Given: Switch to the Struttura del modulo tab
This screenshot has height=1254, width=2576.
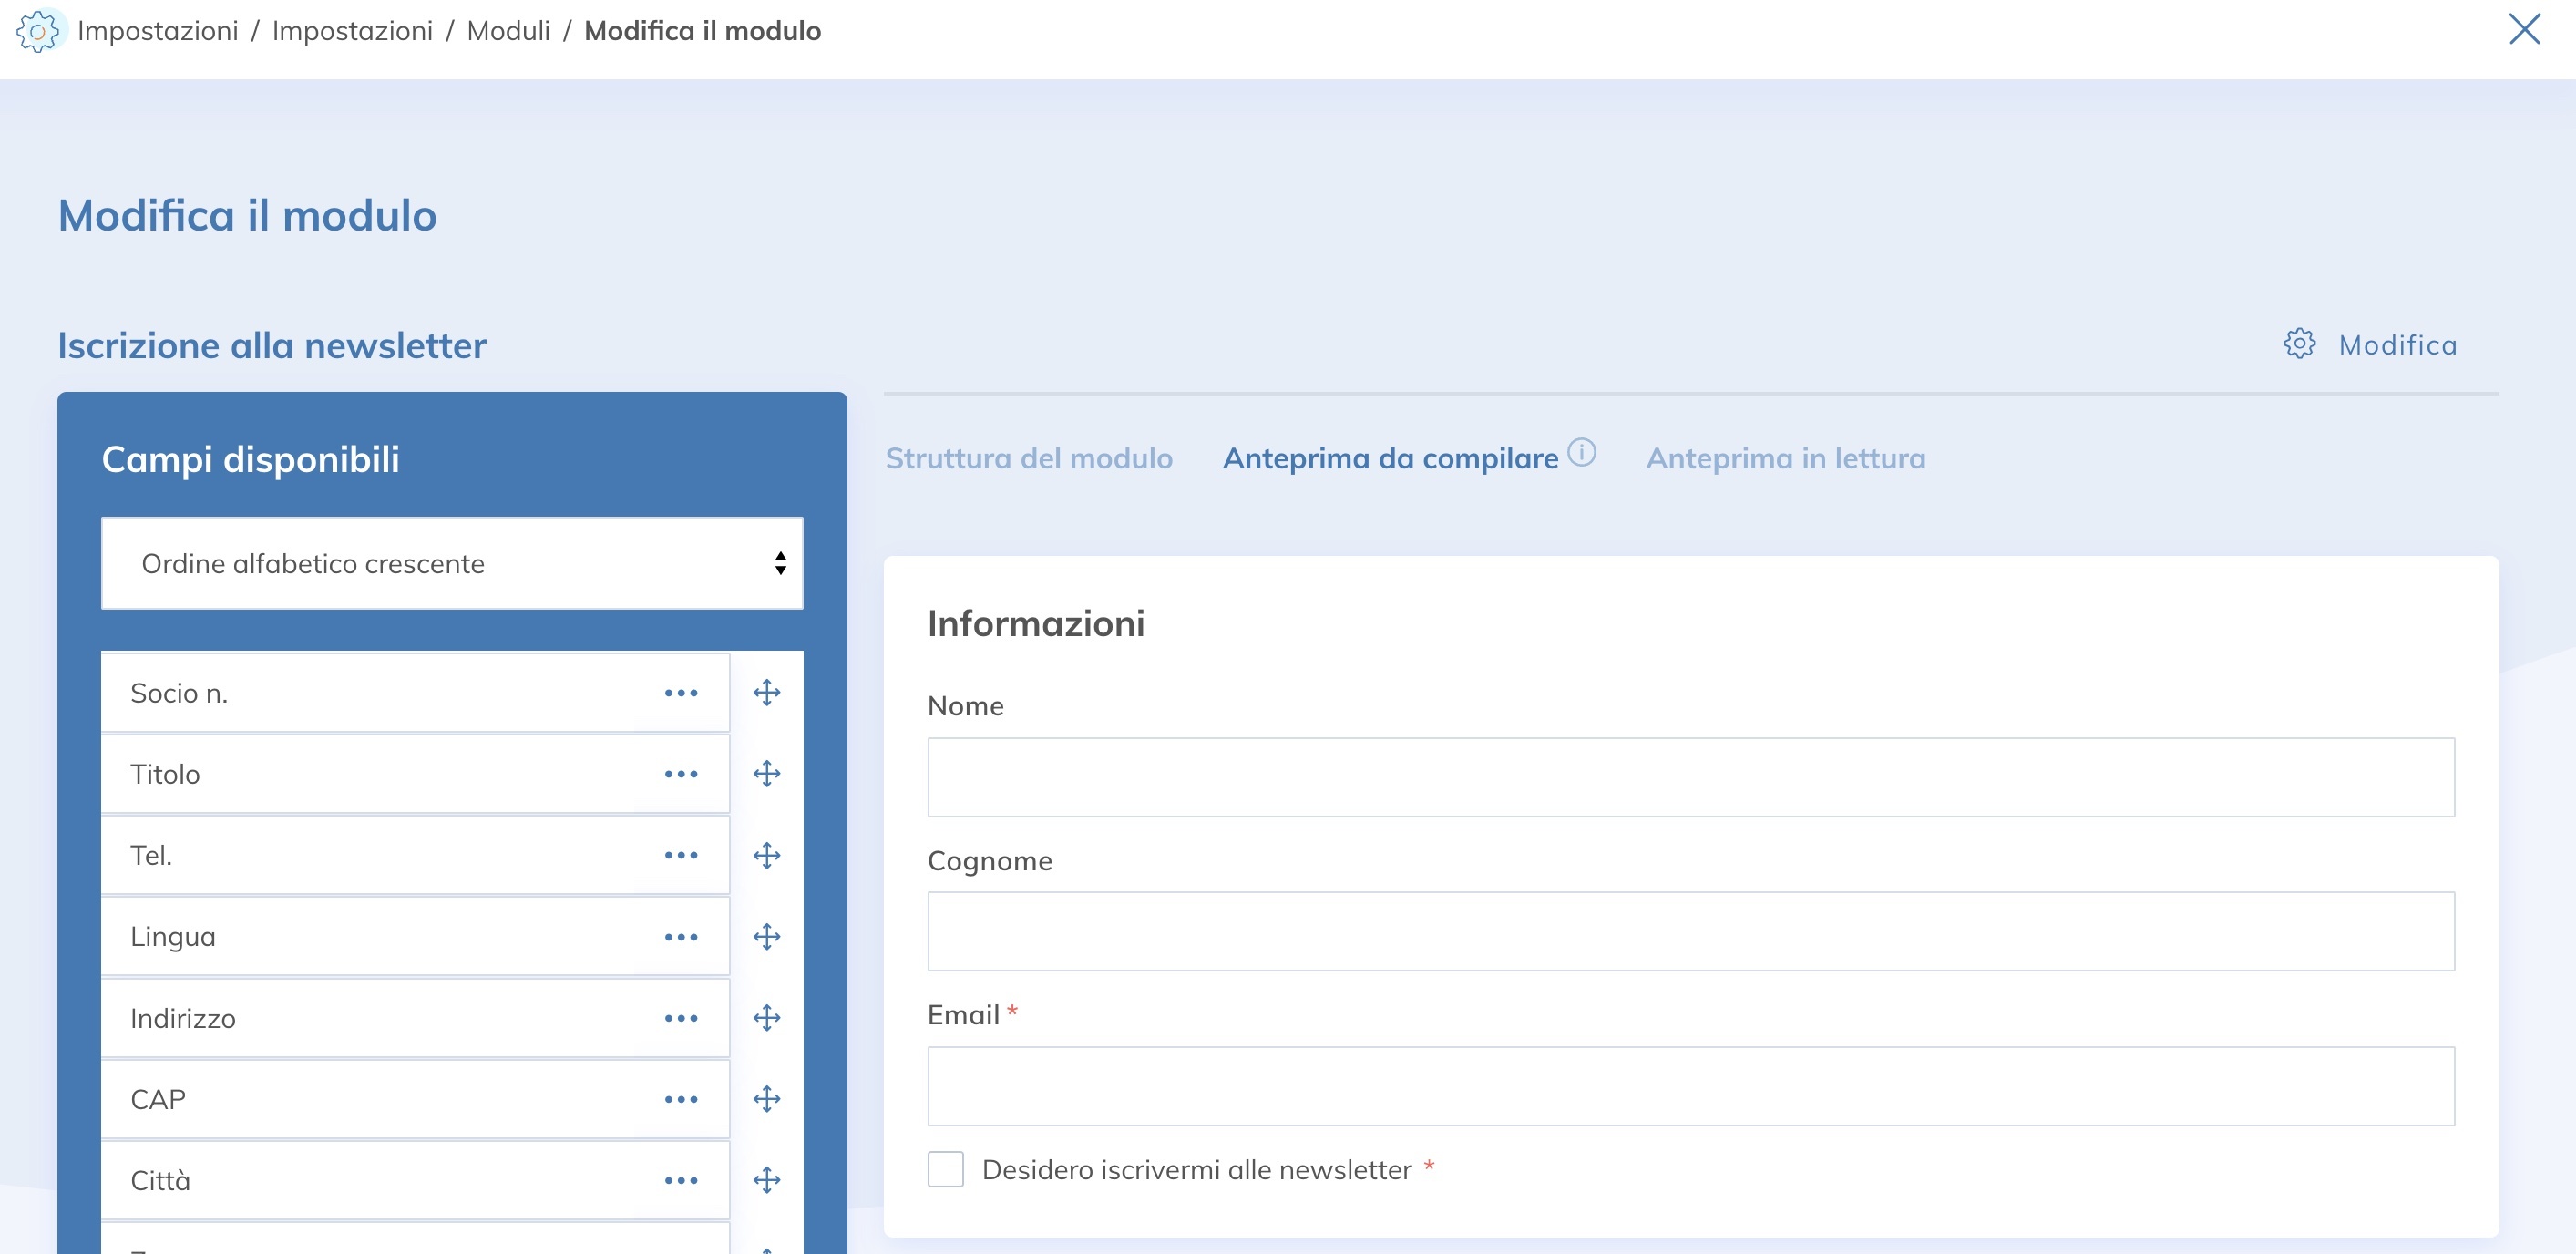Looking at the screenshot, I should click(x=1029, y=458).
